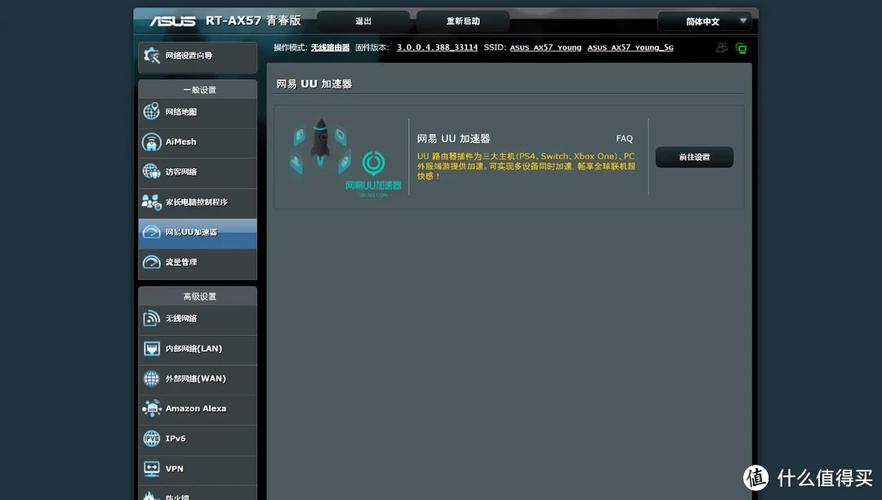The image size is (882, 500).
Task: Click the IPv6 icon
Action: pos(151,438)
